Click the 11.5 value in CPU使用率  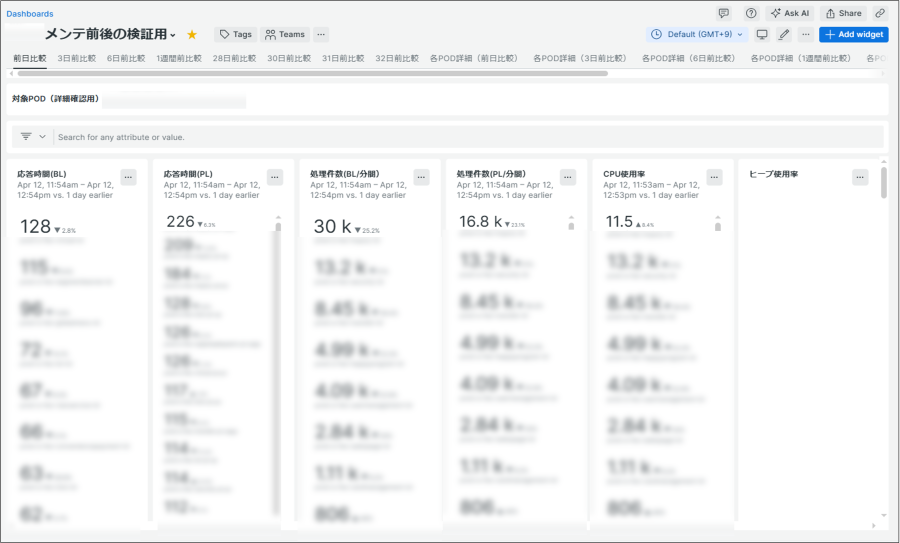pos(619,222)
